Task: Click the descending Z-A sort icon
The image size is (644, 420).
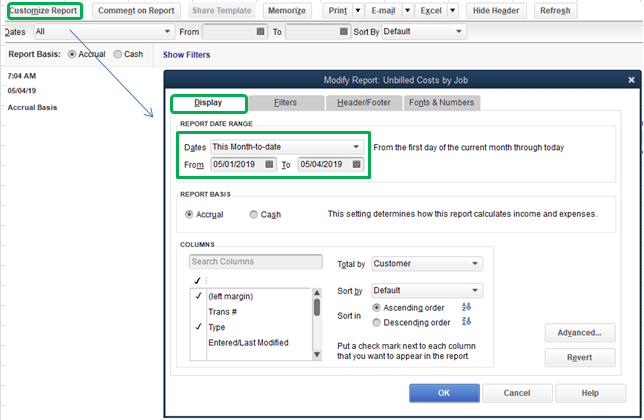Action: (466, 321)
